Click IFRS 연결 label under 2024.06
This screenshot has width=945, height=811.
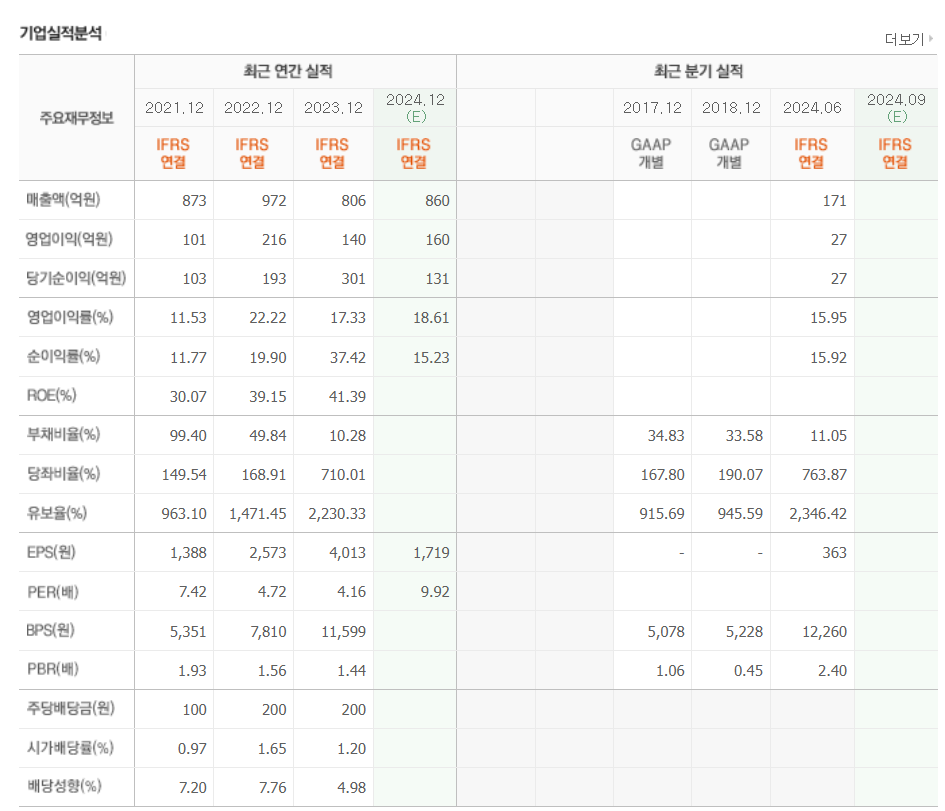coord(811,153)
